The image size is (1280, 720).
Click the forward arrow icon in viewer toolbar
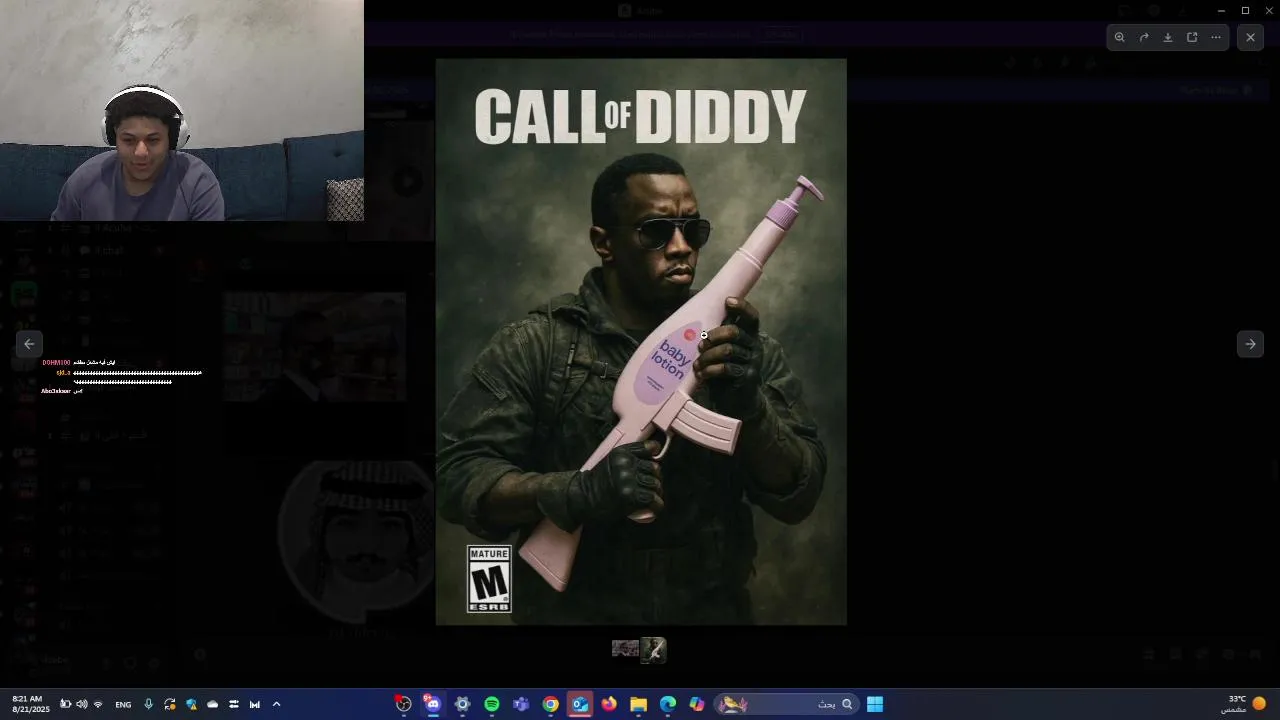pos(1144,37)
